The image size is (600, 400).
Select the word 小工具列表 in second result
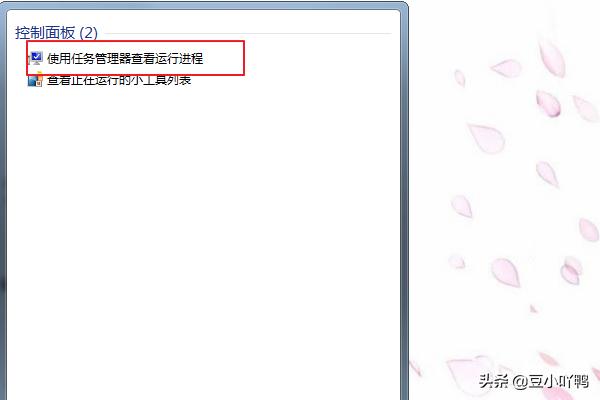tap(161, 80)
